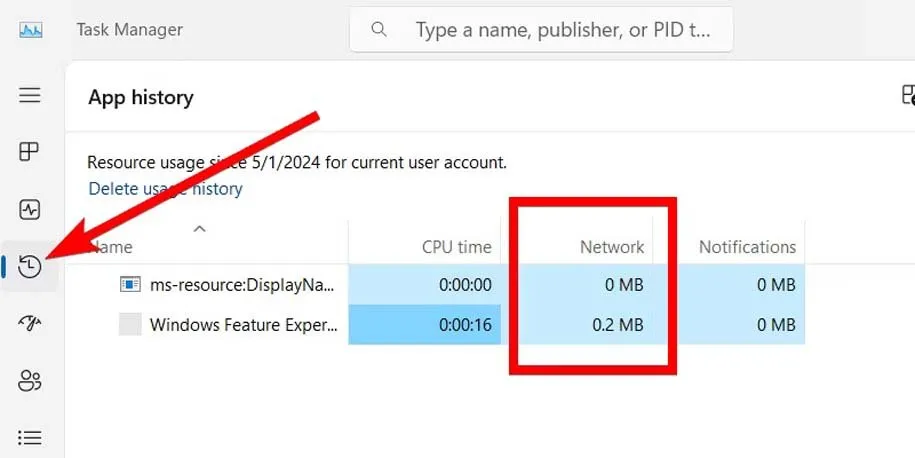Open the Users sidebar icon

tap(30, 380)
